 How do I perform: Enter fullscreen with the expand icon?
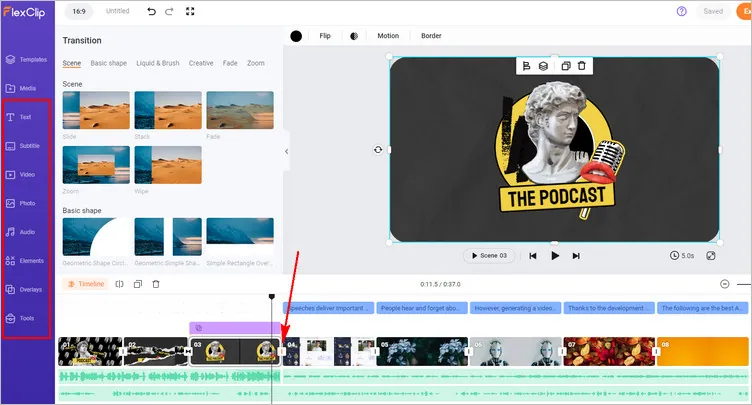190,12
